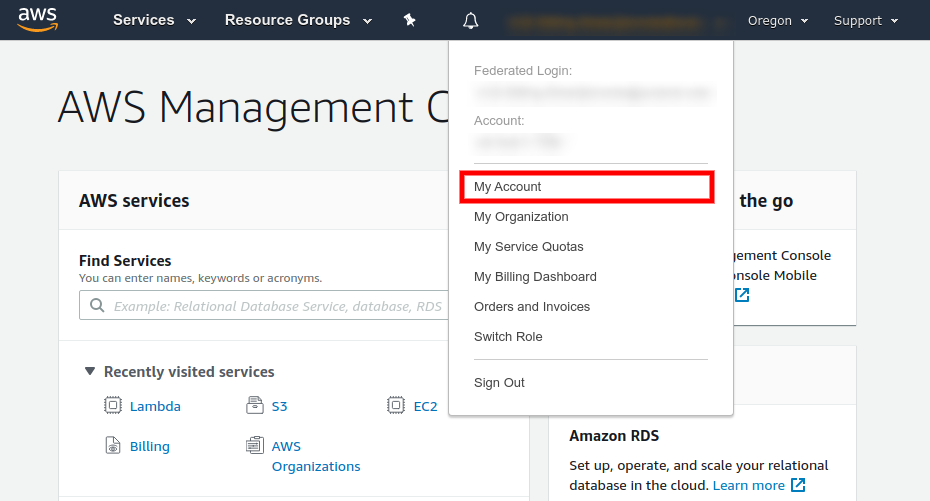
Task: Open the Resource Groups dropdown
Action: coord(298,20)
